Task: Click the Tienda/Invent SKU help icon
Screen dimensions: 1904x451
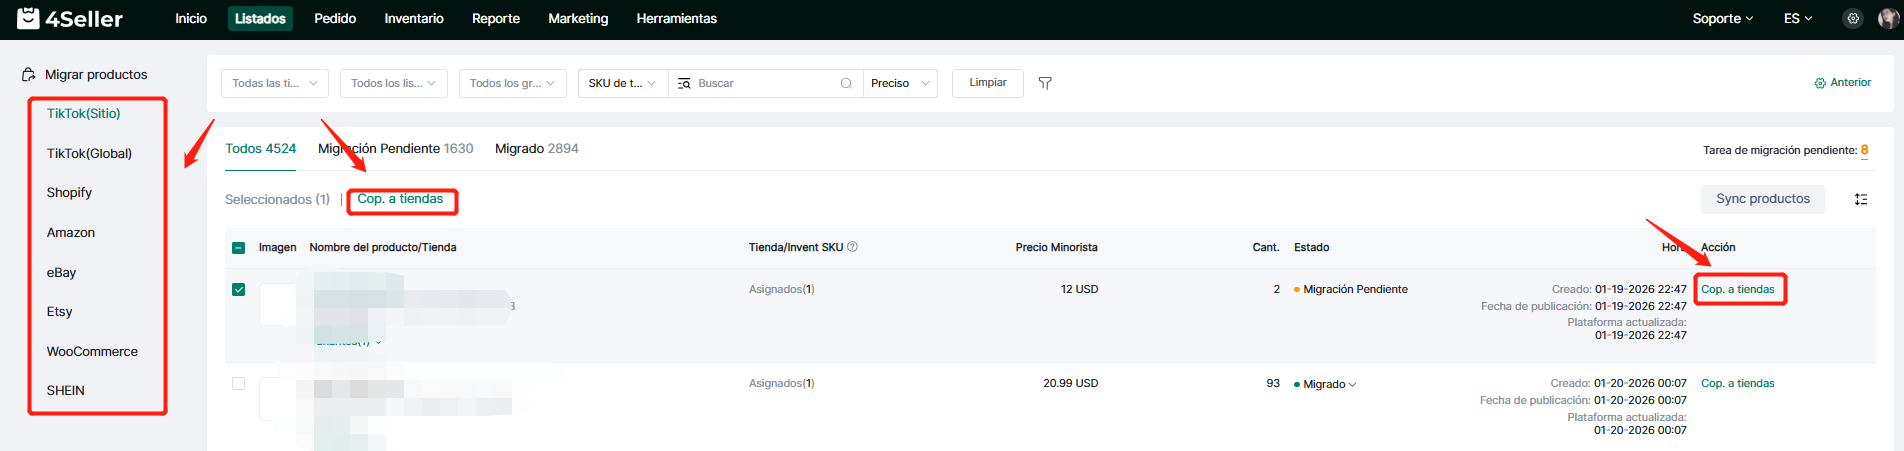Action: 852,247
